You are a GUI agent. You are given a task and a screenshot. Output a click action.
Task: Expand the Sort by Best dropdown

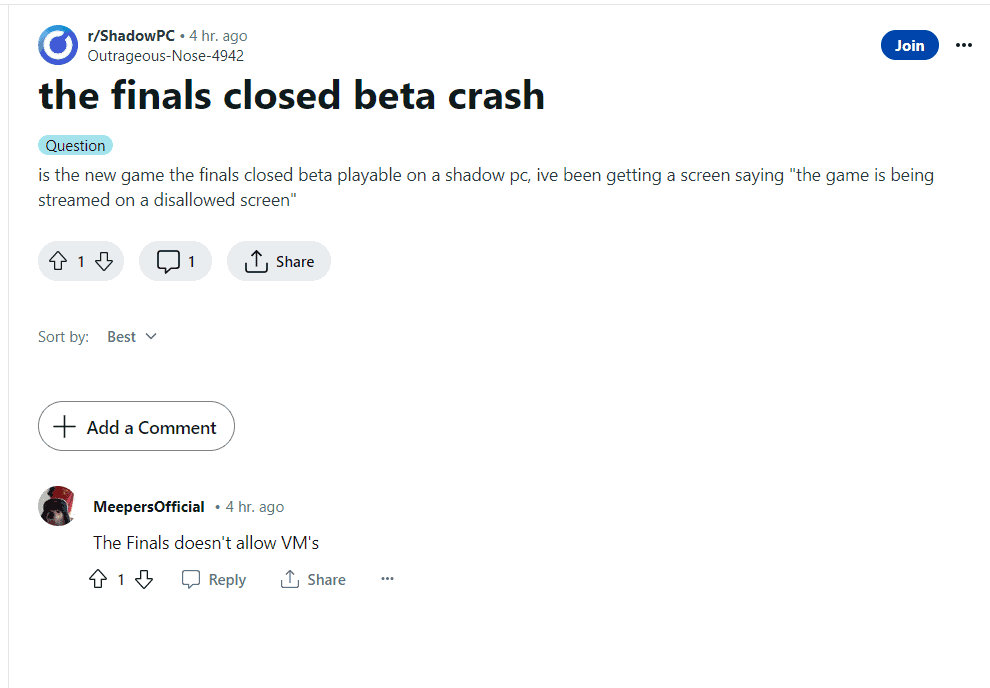coord(132,337)
